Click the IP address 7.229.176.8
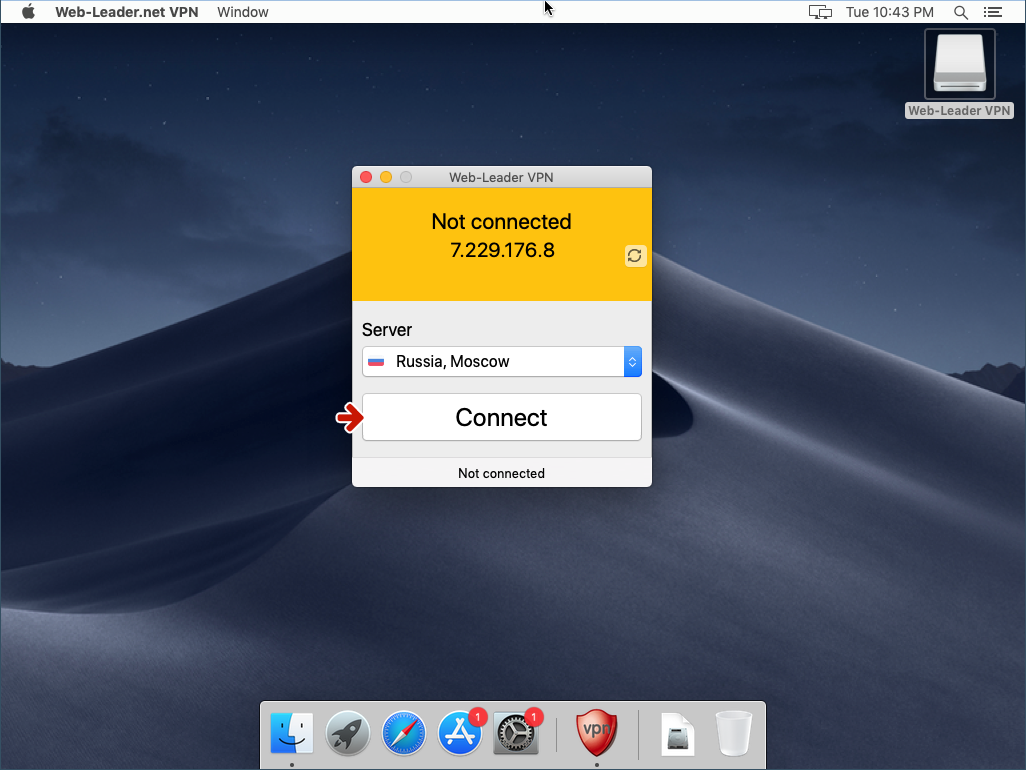The image size is (1026, 770). [x=502, y=250]
